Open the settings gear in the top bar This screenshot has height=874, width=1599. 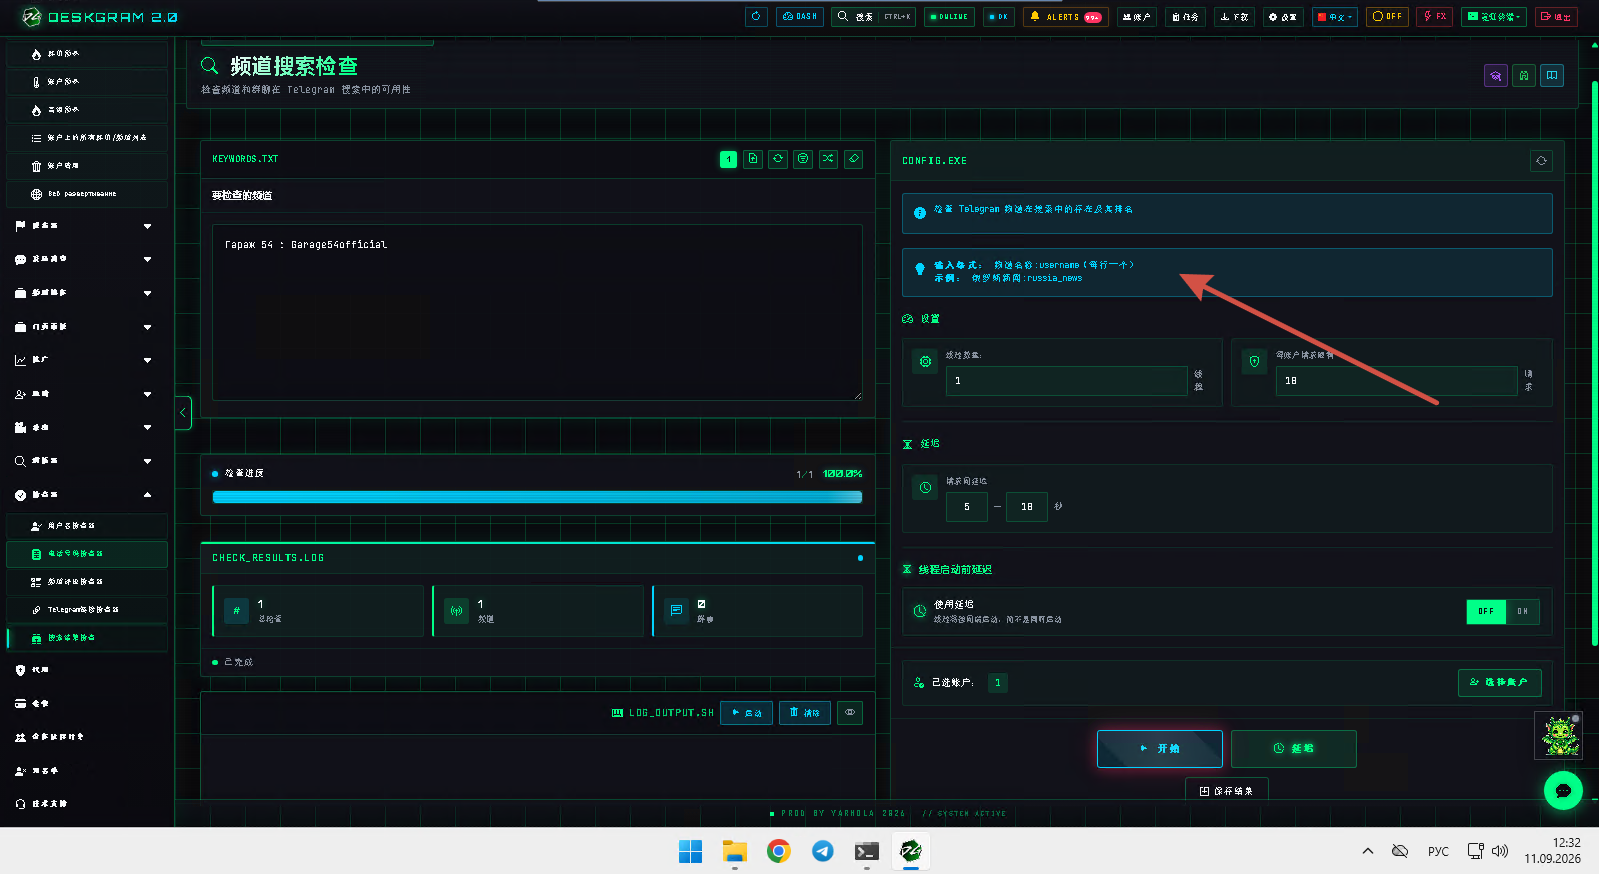click(1281, 17)
